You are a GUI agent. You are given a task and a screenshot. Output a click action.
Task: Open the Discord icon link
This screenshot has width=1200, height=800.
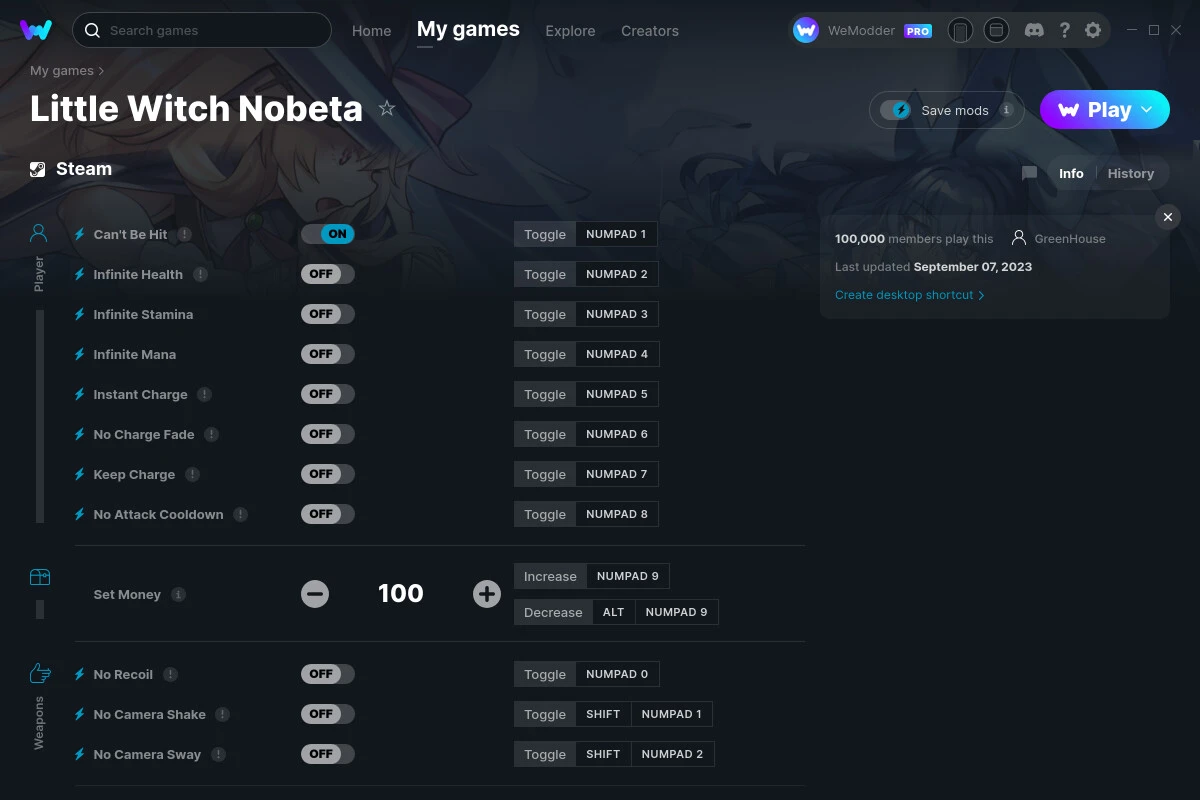tap(1035, 30)
